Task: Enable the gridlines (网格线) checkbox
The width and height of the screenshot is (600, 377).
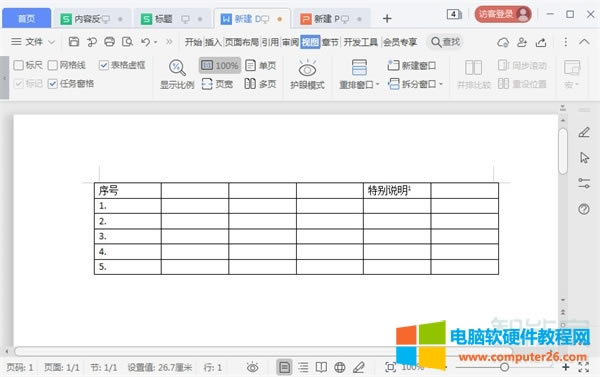Action: pyautogui.click(x=53, y=65)
